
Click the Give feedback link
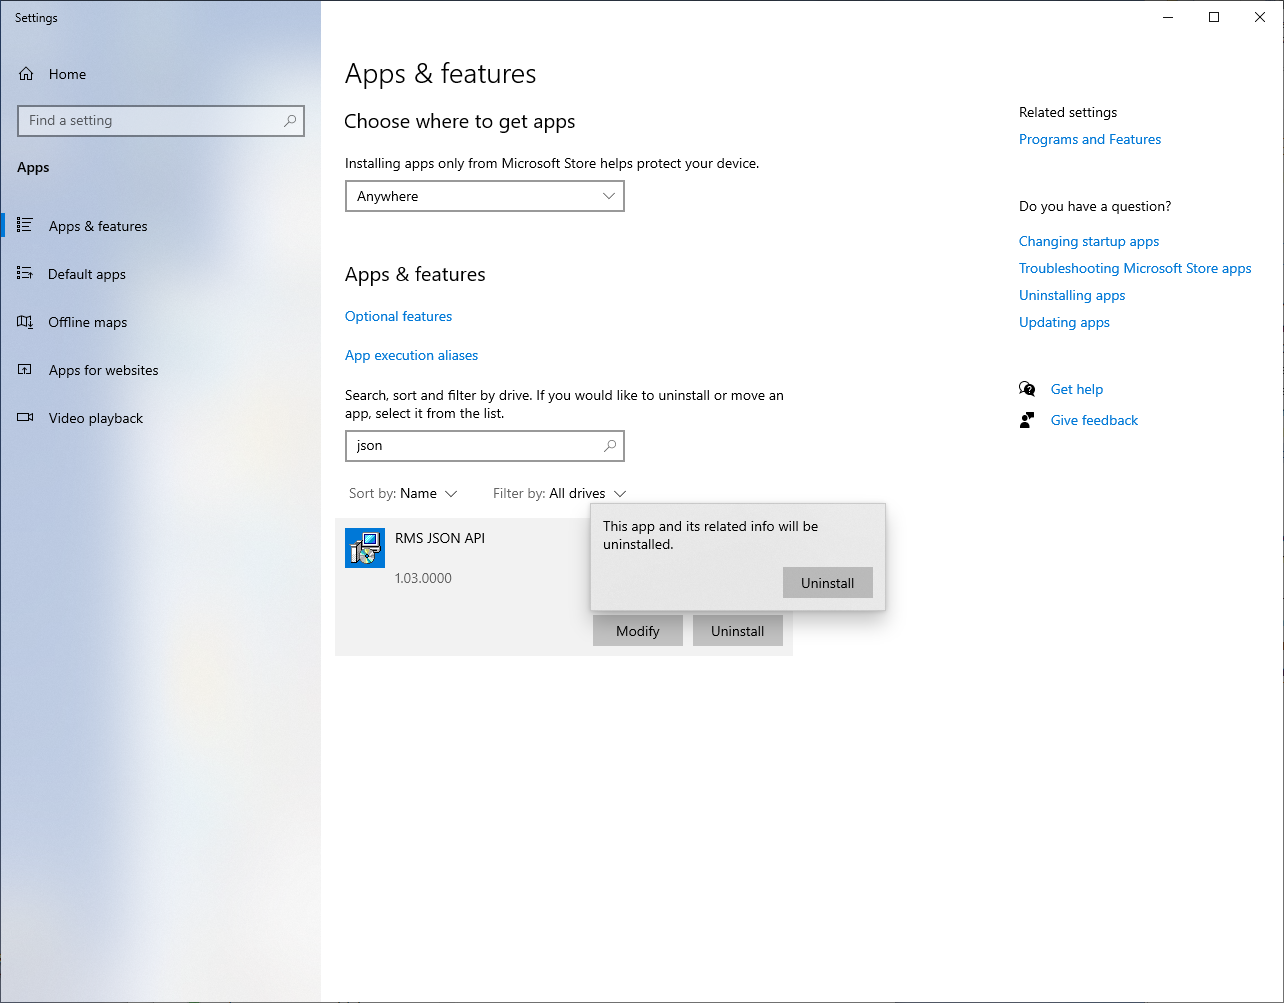1094,420
